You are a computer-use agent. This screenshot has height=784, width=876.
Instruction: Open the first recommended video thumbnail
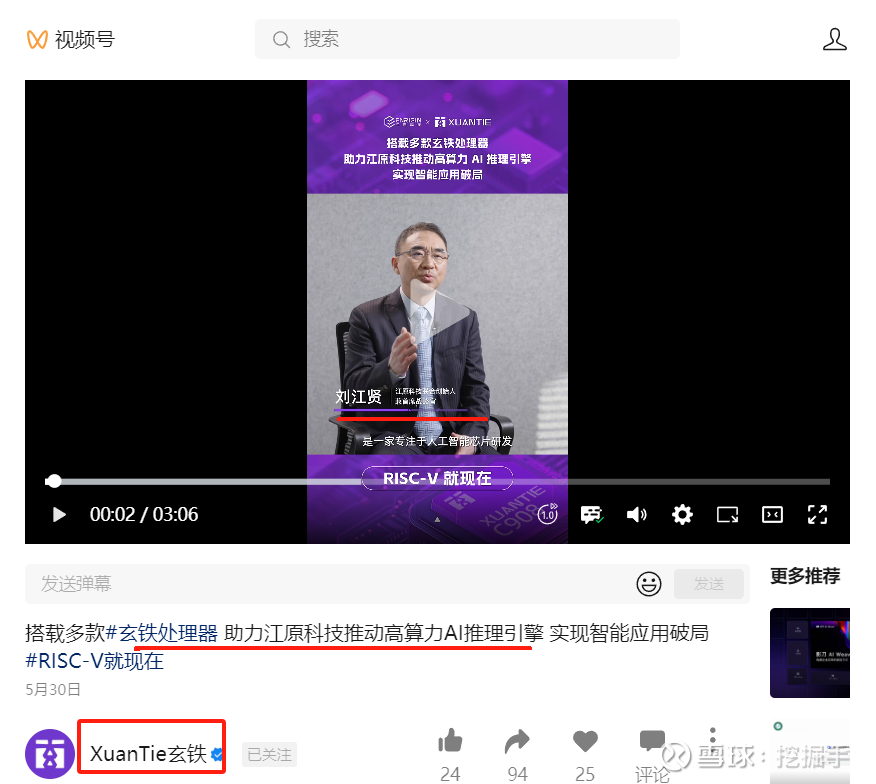point(810,653)
